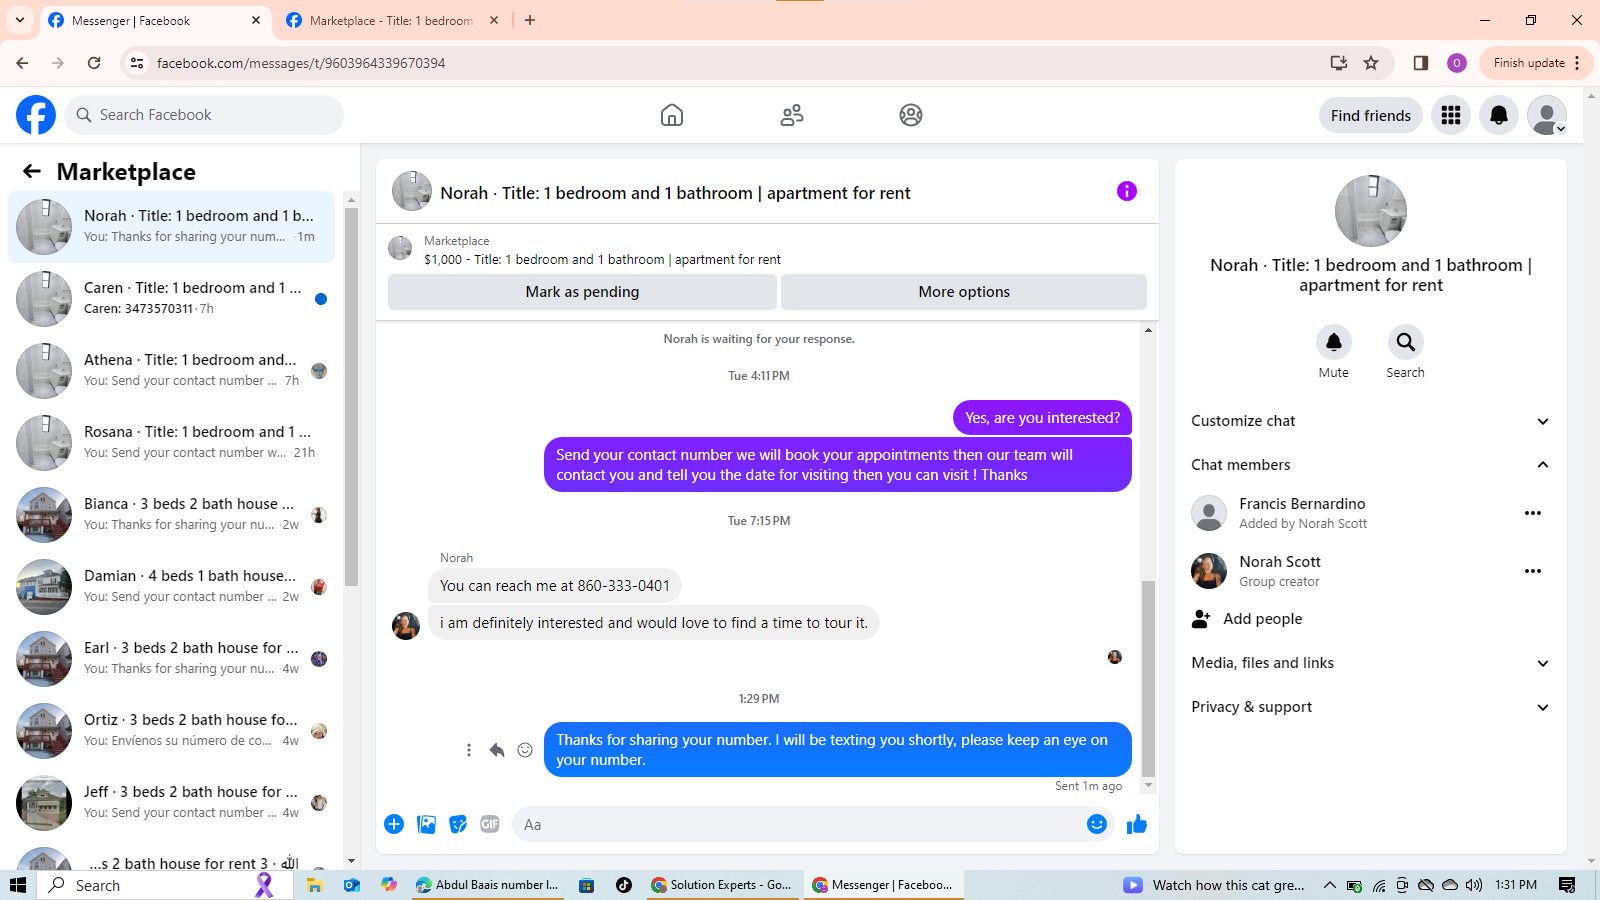Viewport: 1600px width, 900px height.
Task: Open the Earl 3 beds 2 bath conversation
Action: (172, 658)
